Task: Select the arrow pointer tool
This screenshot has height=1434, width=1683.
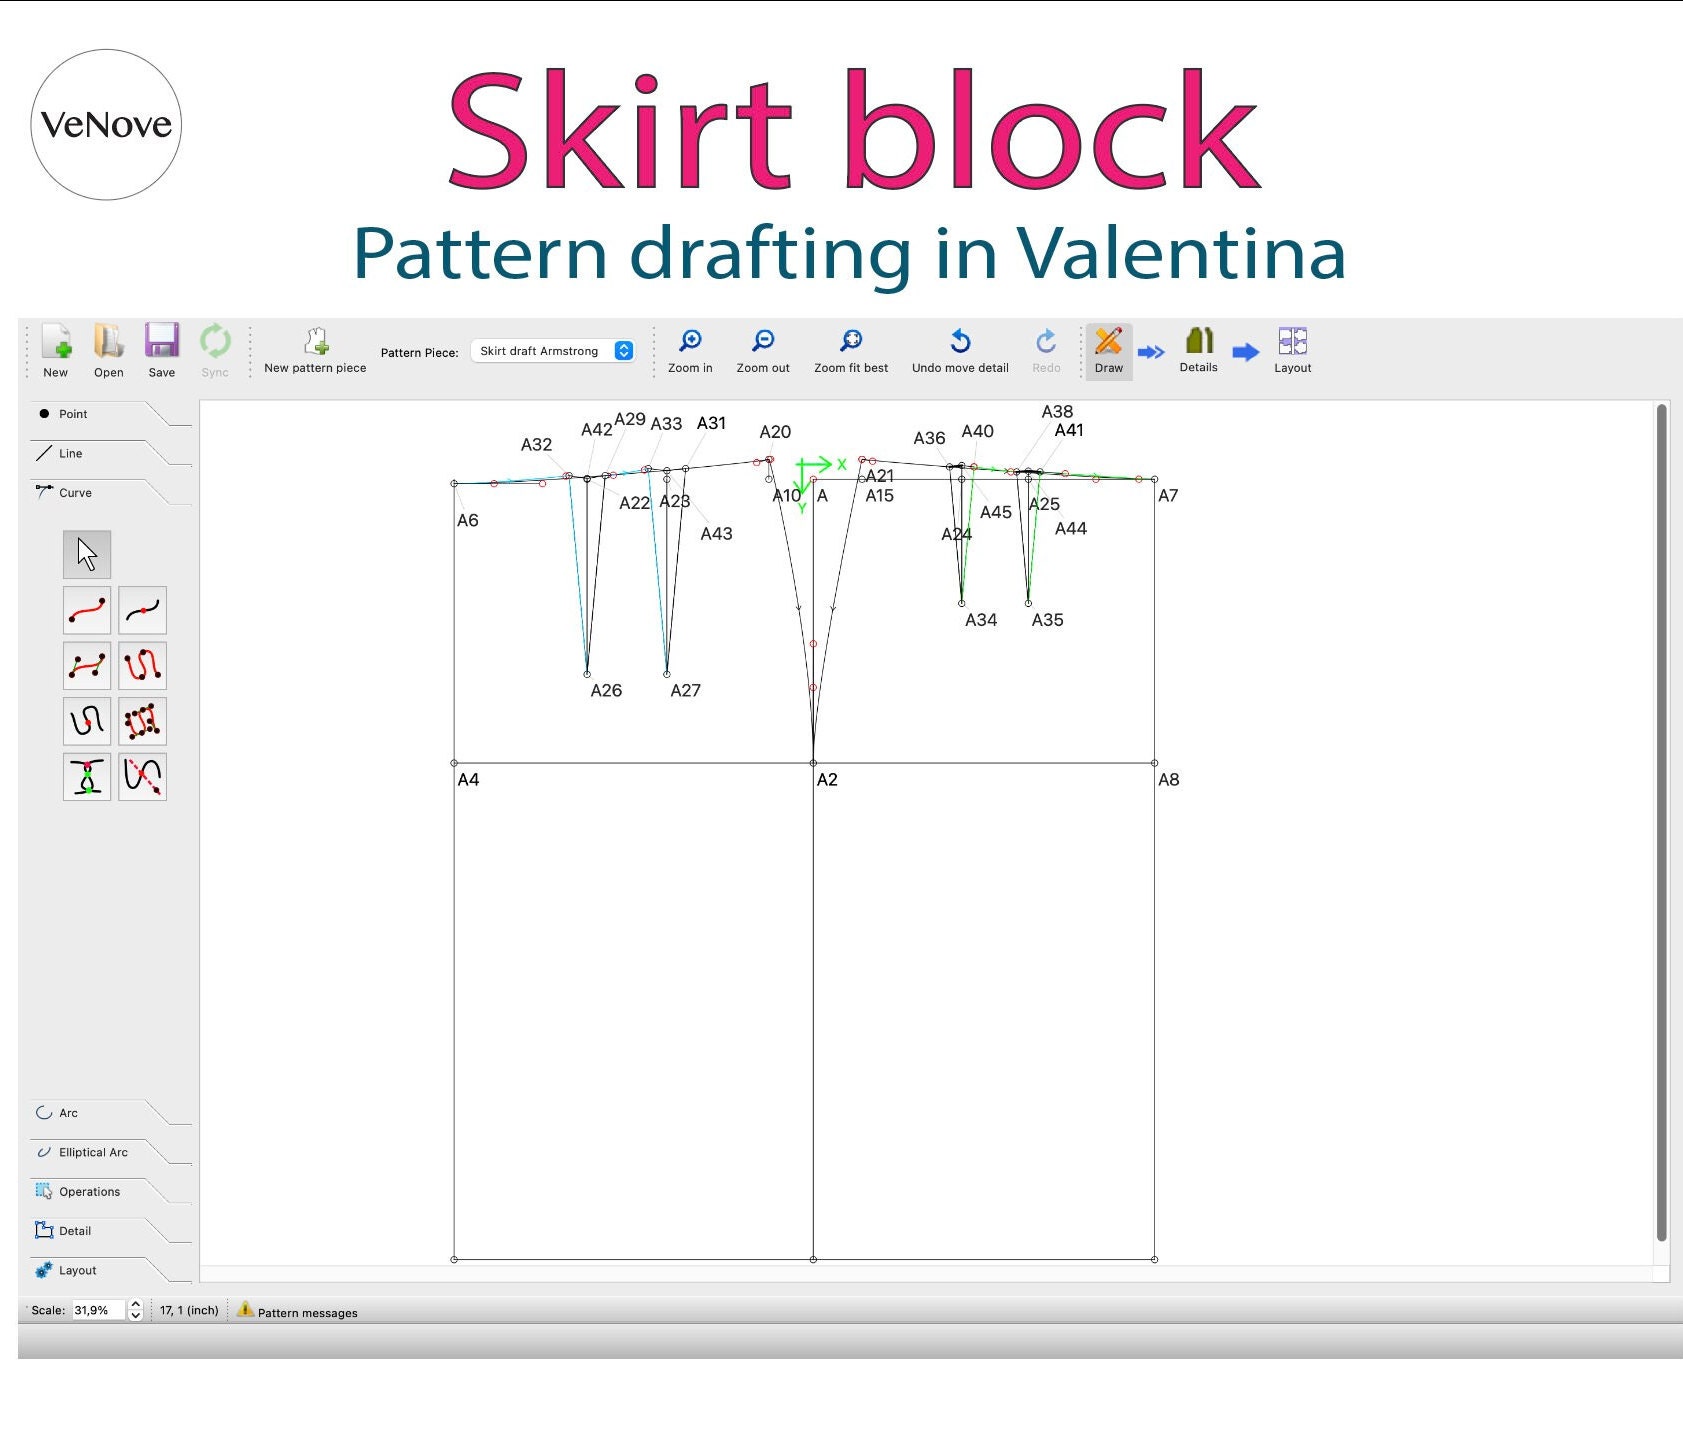Action: (85, 554)
